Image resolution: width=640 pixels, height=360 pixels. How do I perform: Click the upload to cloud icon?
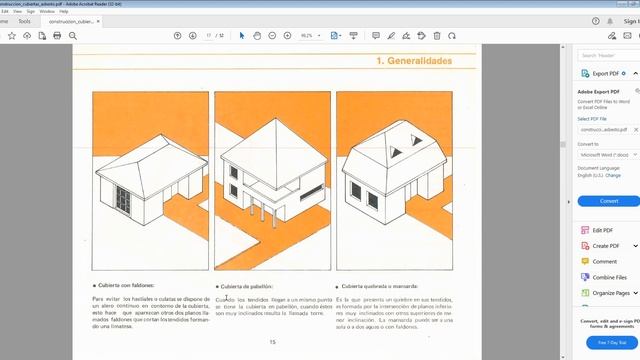pos(27,36)
